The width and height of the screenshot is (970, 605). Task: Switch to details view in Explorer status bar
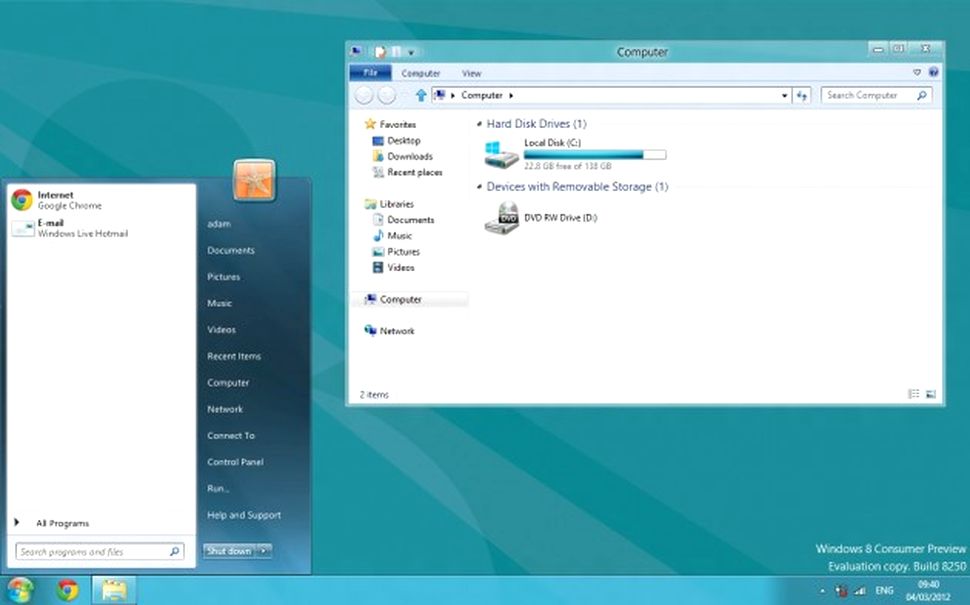(x=914, y=394)
